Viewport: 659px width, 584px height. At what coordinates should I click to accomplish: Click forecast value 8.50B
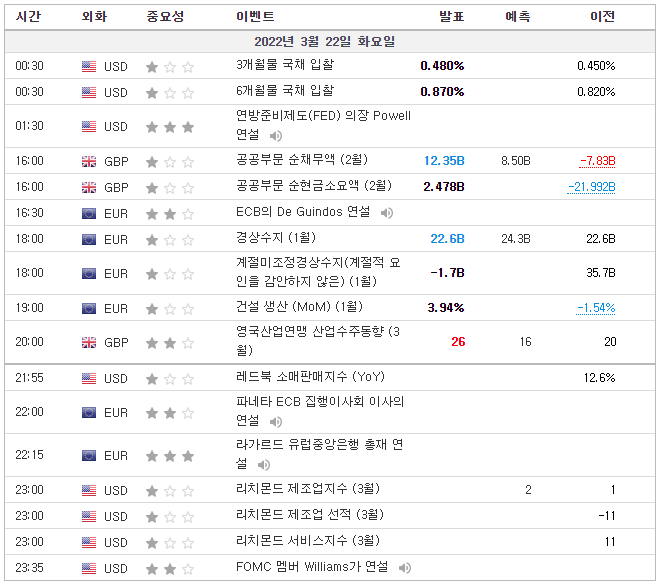[516, 161]
